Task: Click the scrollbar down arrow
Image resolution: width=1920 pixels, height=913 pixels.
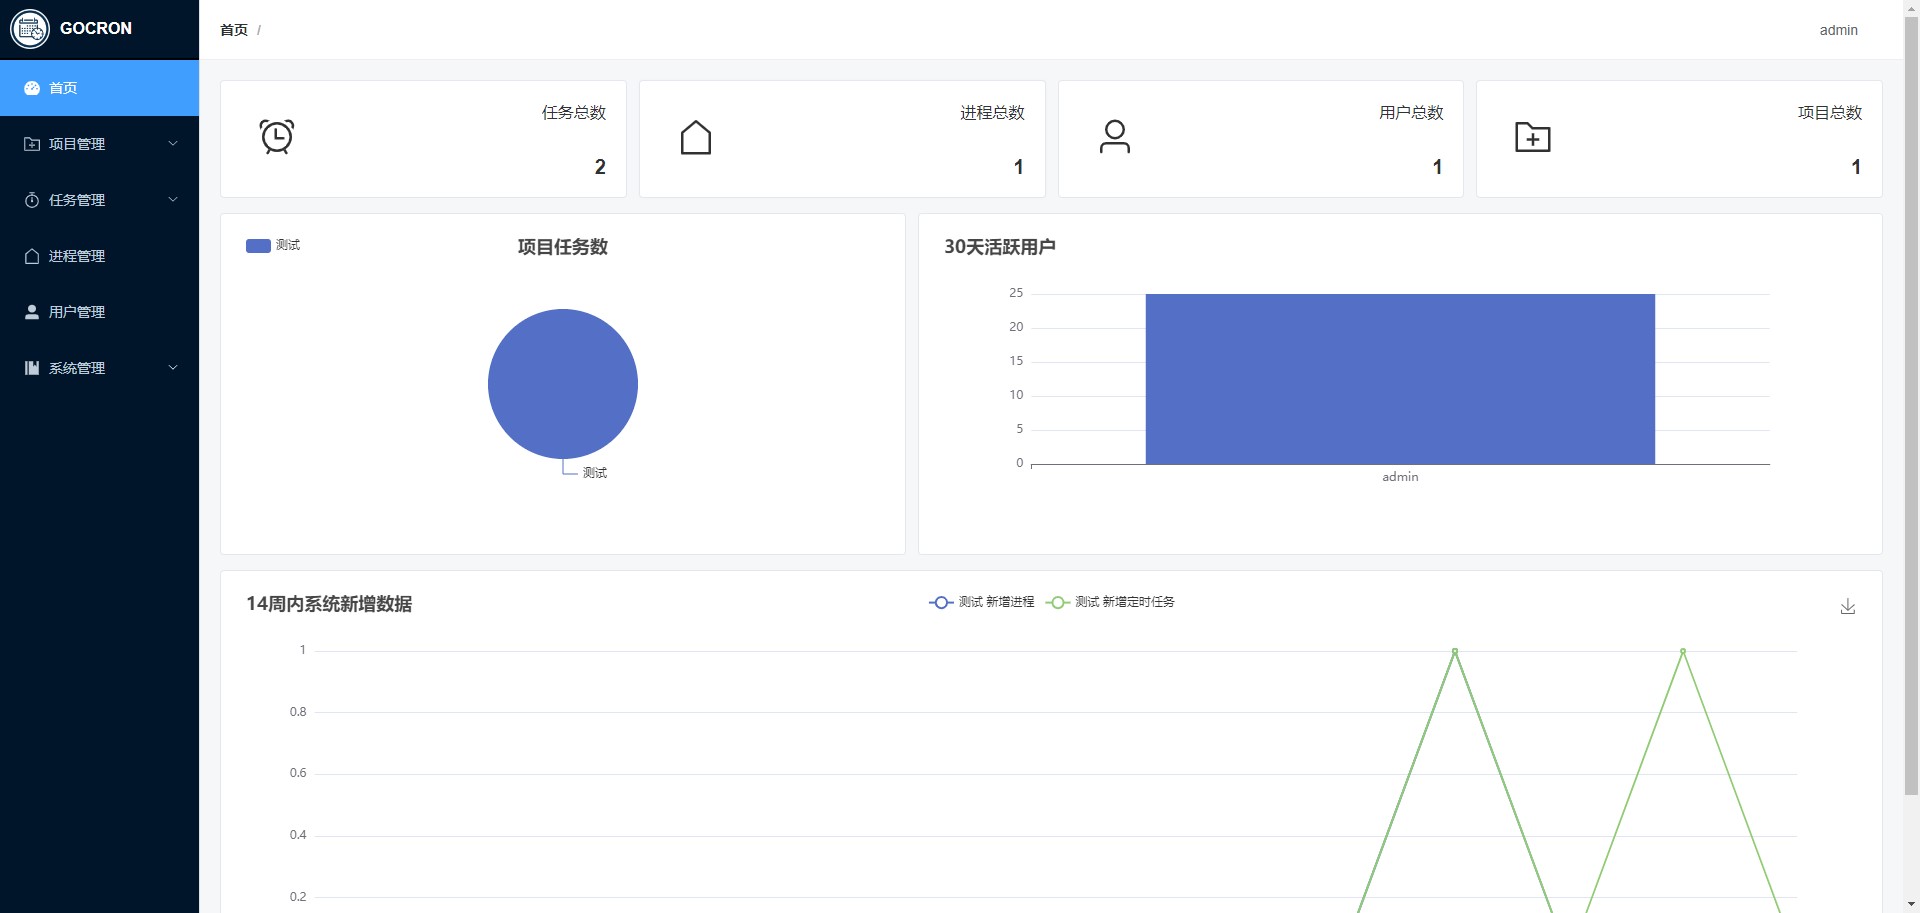Action: 1911,905
